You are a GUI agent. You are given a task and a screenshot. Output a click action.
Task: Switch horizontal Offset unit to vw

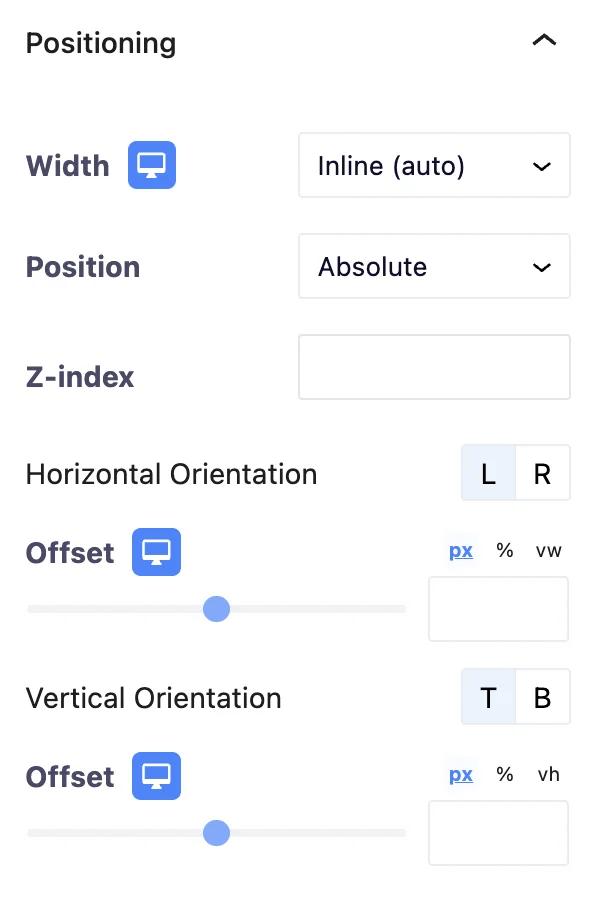click(548, 550)
